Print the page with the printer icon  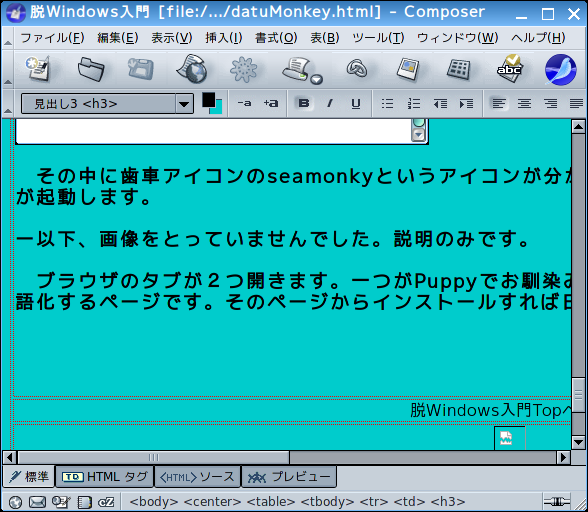(x=295, y=69)
